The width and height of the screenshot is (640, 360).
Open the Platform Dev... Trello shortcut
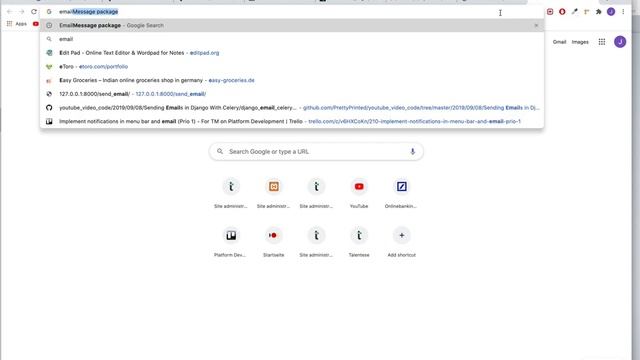click(x=231, y=242)
